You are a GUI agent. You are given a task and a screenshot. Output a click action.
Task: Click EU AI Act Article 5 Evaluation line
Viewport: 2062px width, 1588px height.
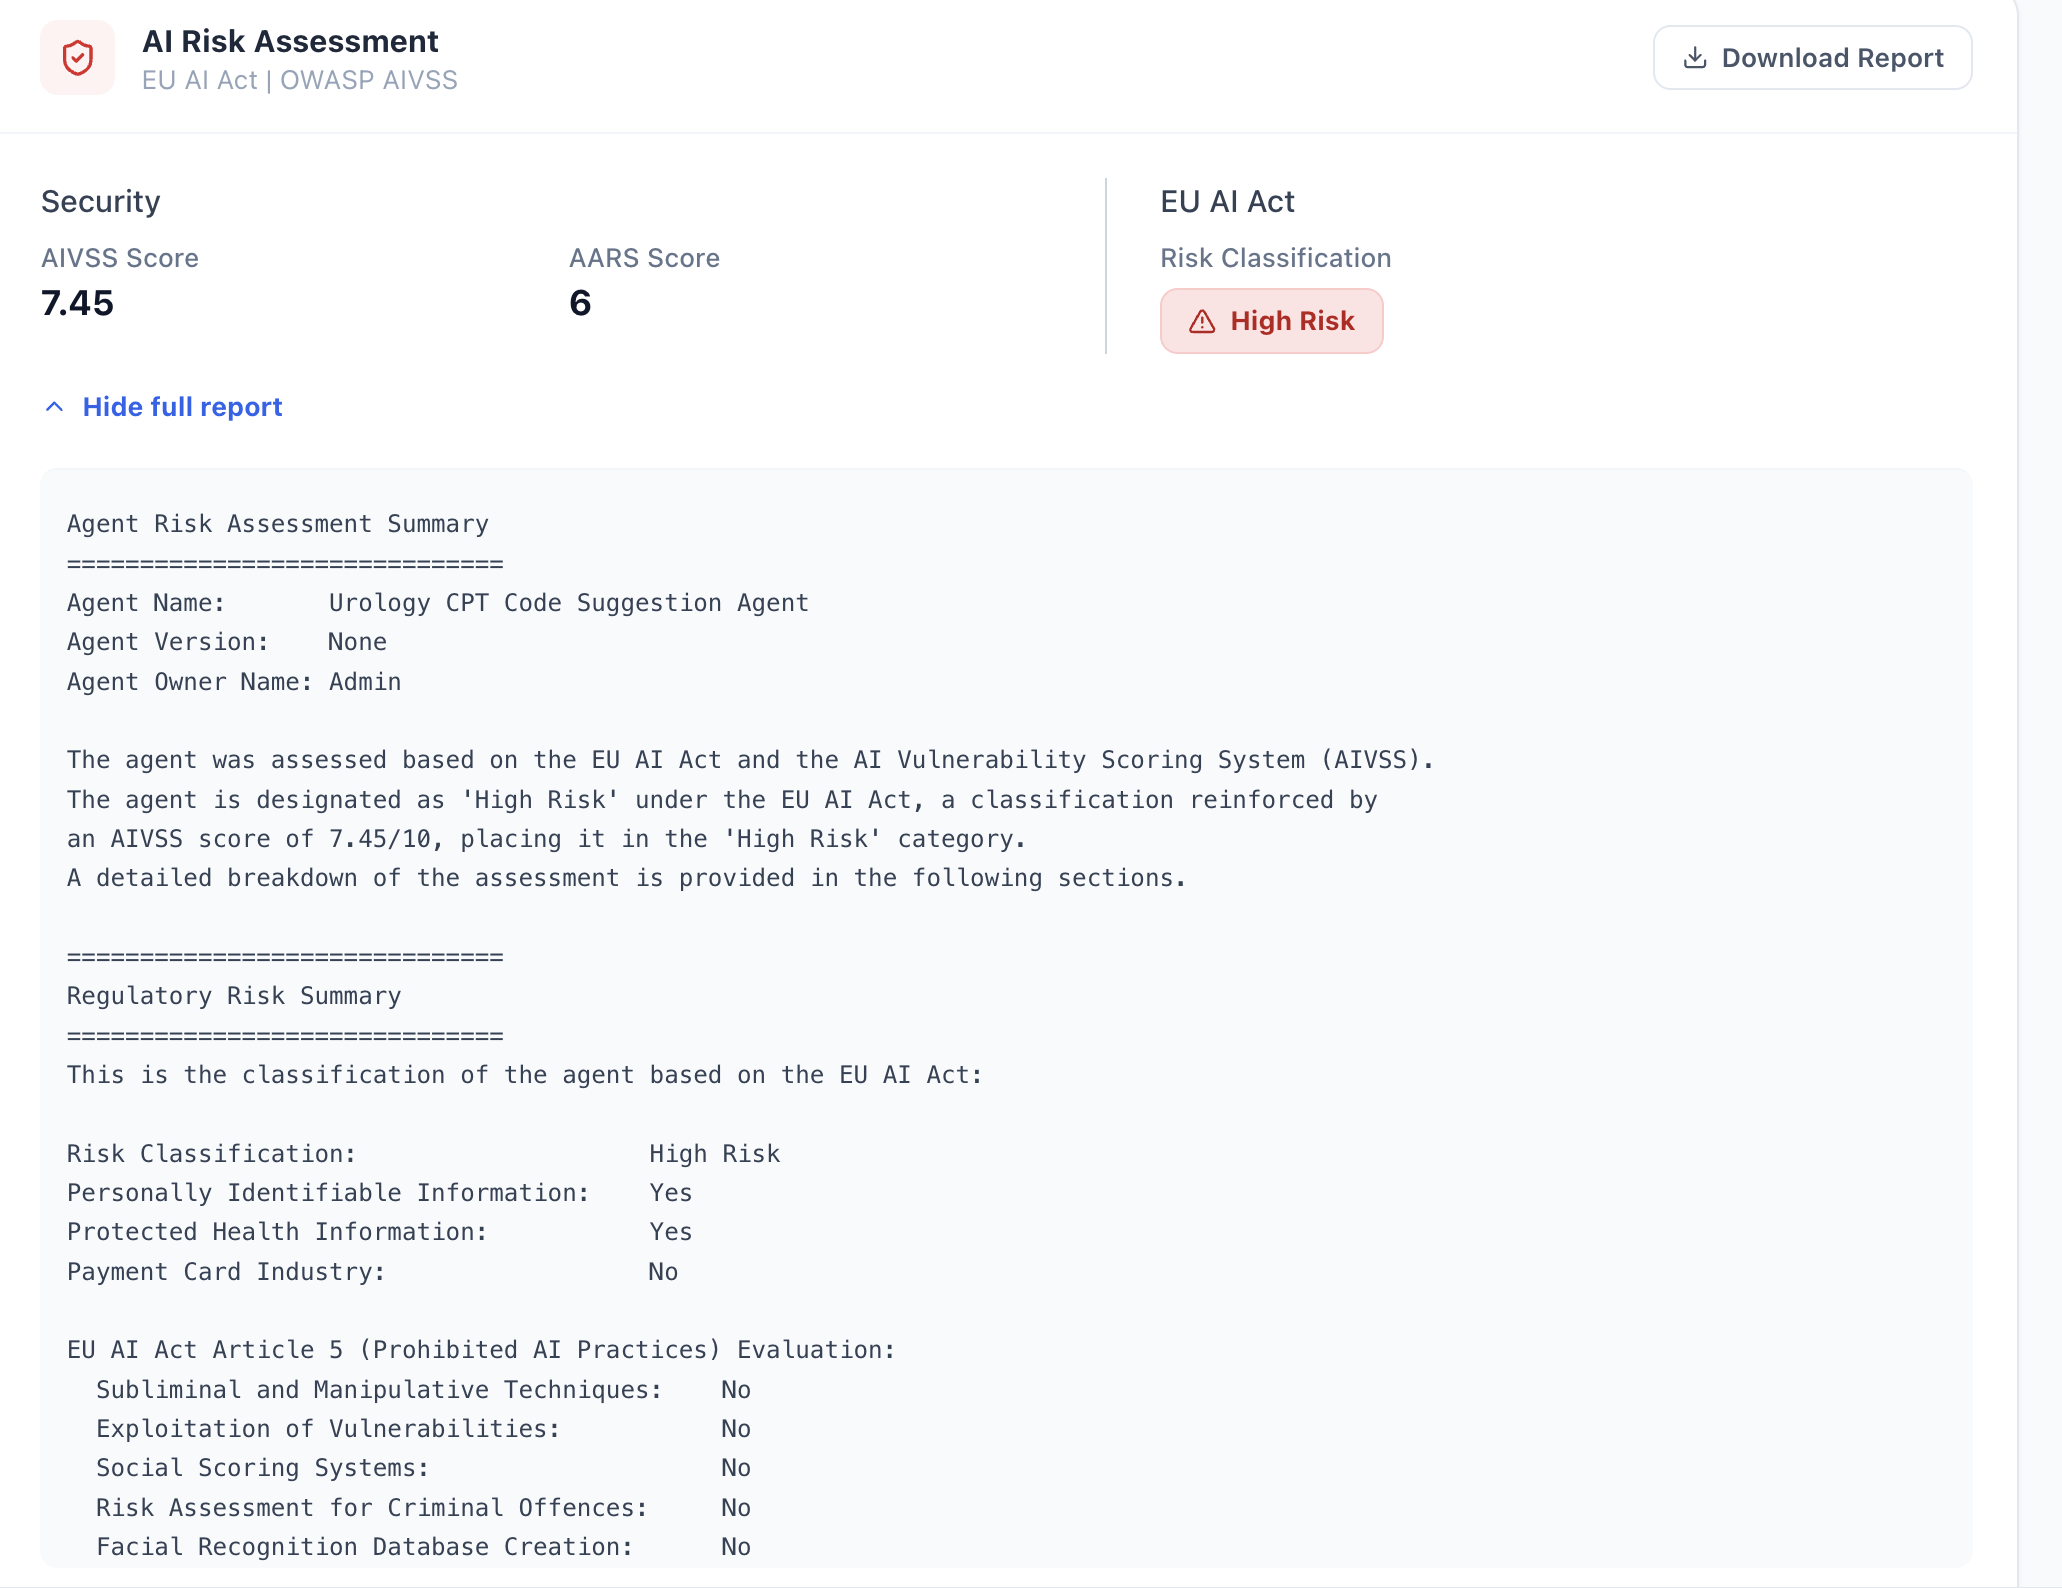pos(481,1350)
